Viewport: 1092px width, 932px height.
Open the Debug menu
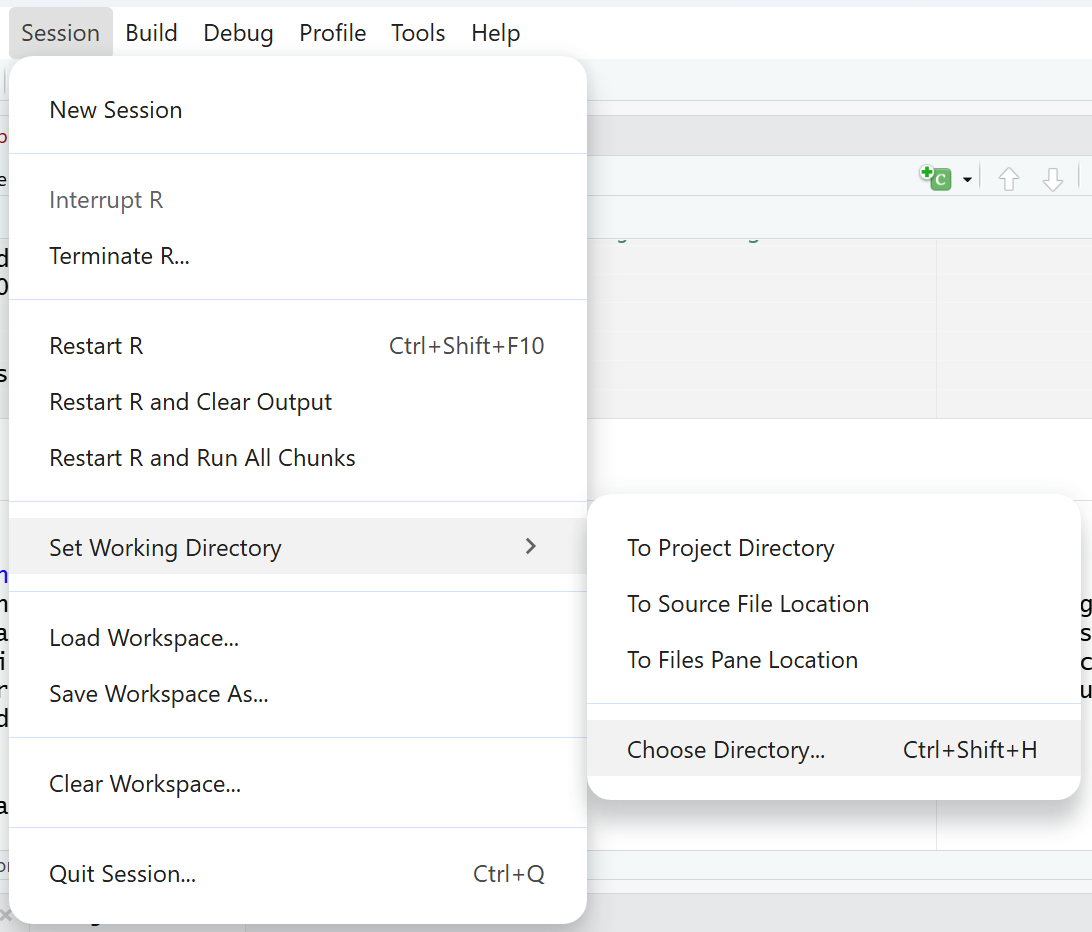pyautogui.click(x=238, y=33)
